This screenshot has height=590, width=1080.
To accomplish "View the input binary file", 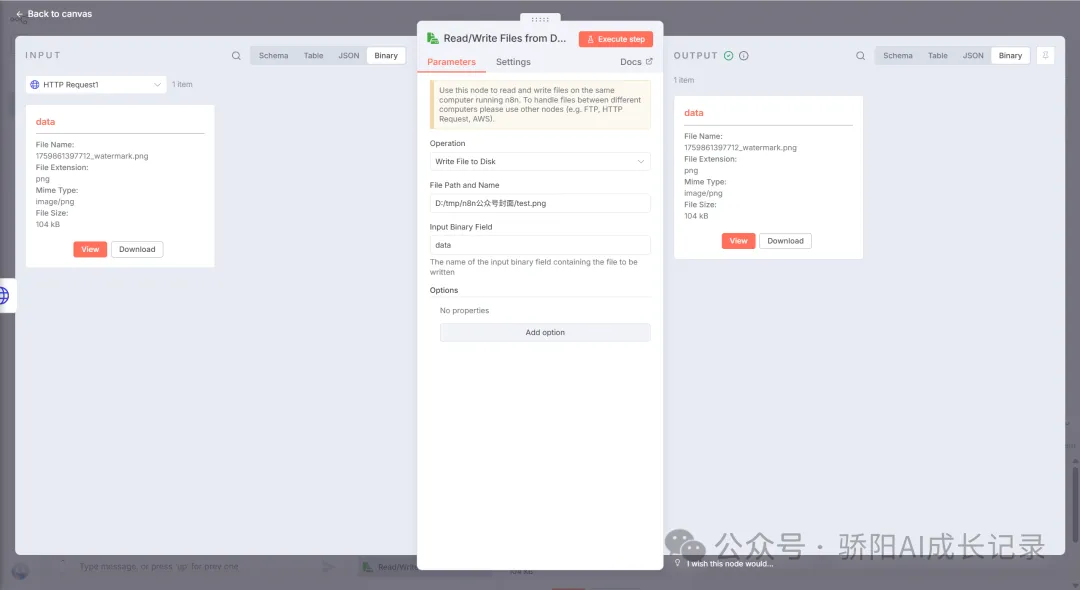I will point(90,249).
